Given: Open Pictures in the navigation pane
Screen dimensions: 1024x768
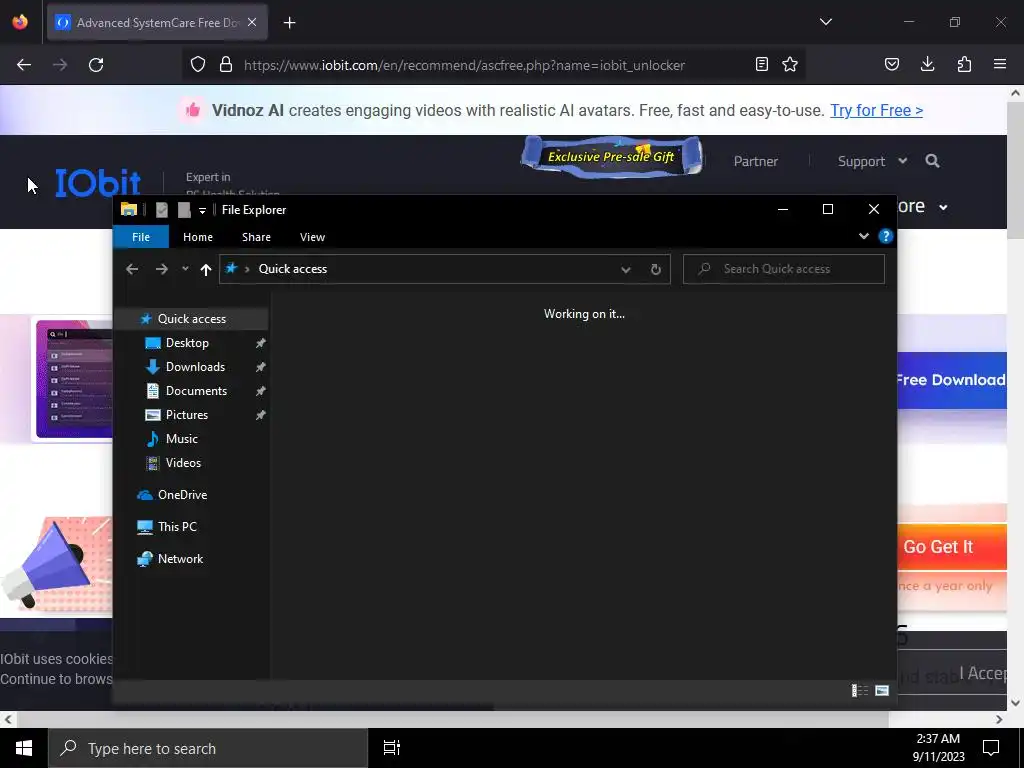Looking at the screenshot, I should click(187, 415).
